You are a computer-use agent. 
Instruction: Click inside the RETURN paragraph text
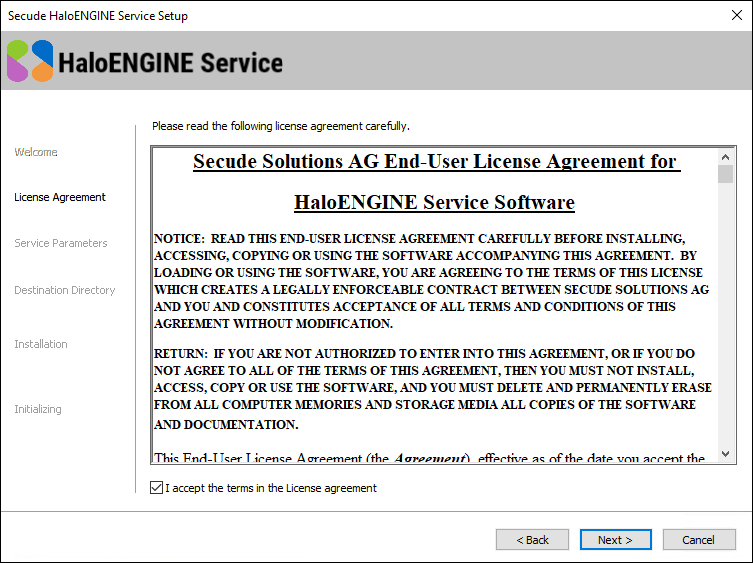[x=430, y=388]
